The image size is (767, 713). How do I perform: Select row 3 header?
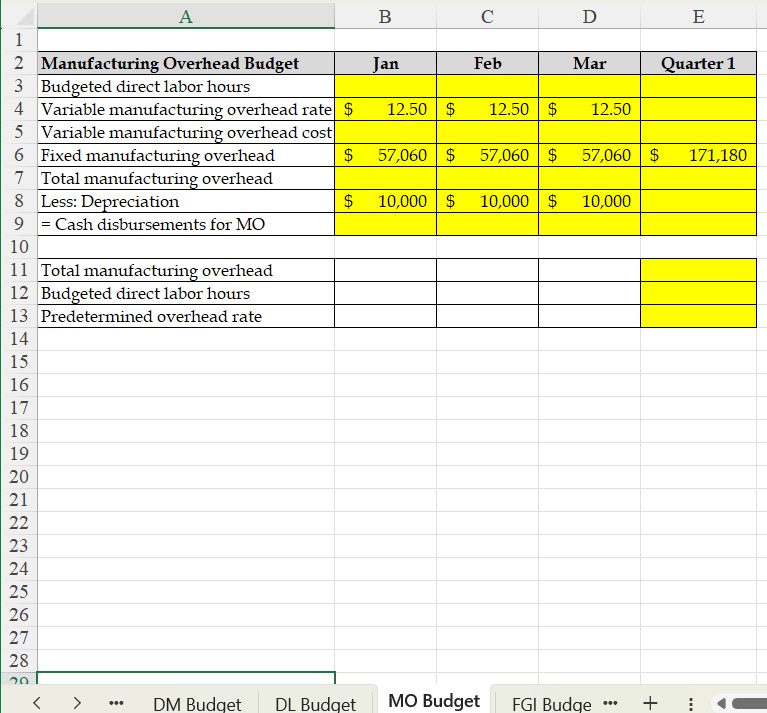tap(19, 86)
